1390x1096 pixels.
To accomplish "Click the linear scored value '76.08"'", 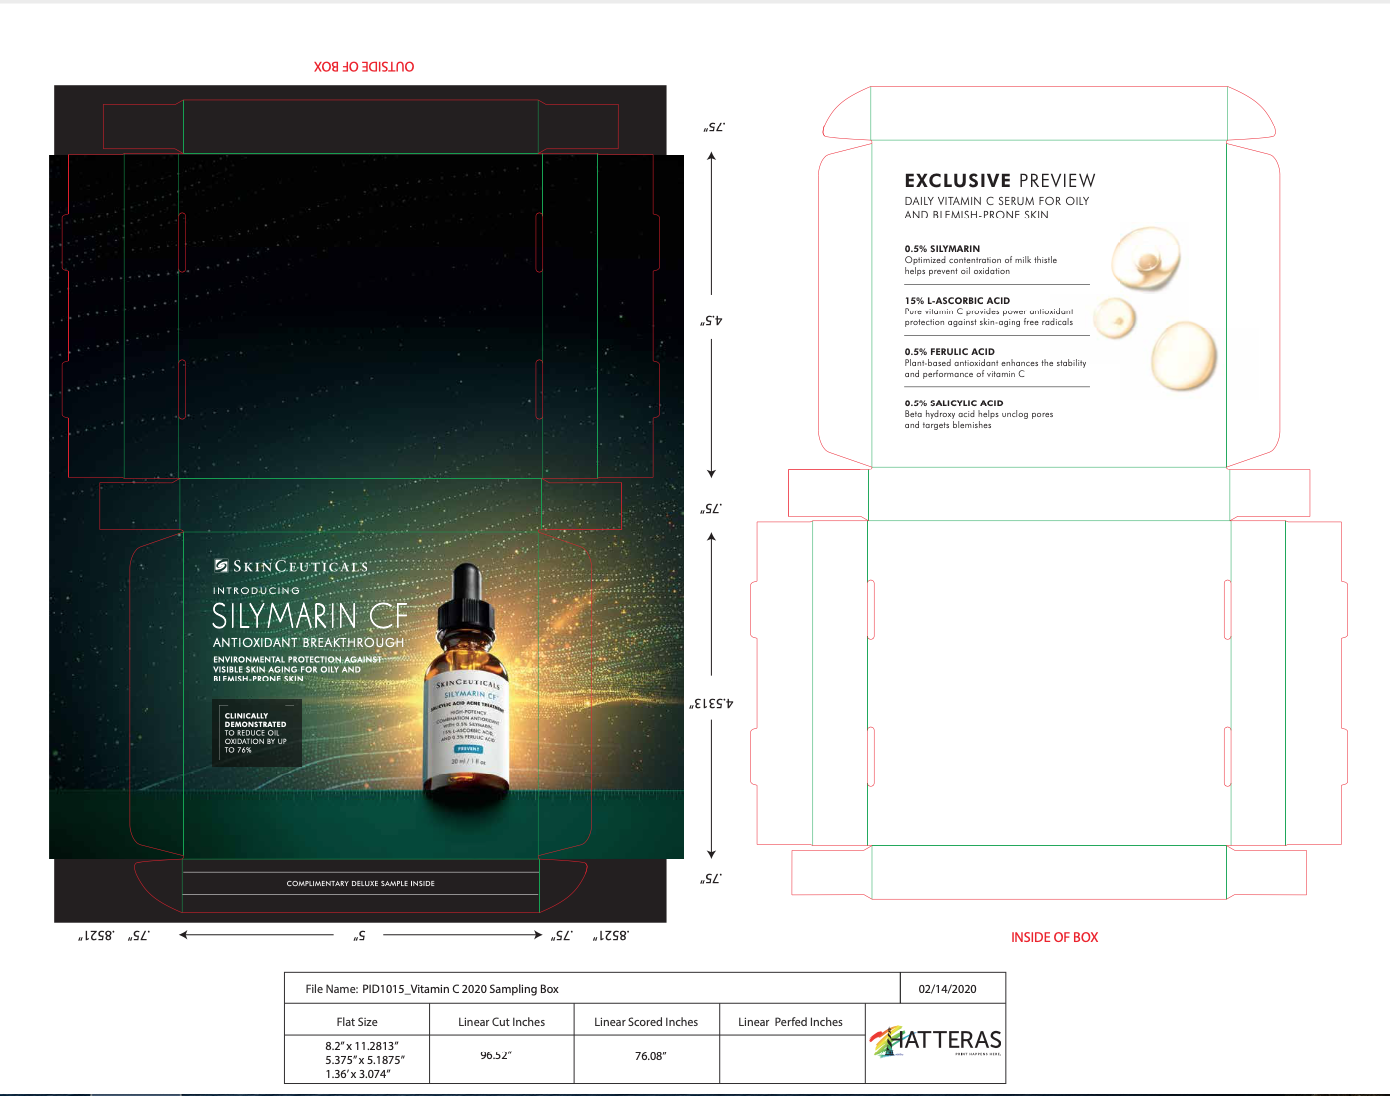I will point(651,1055).
